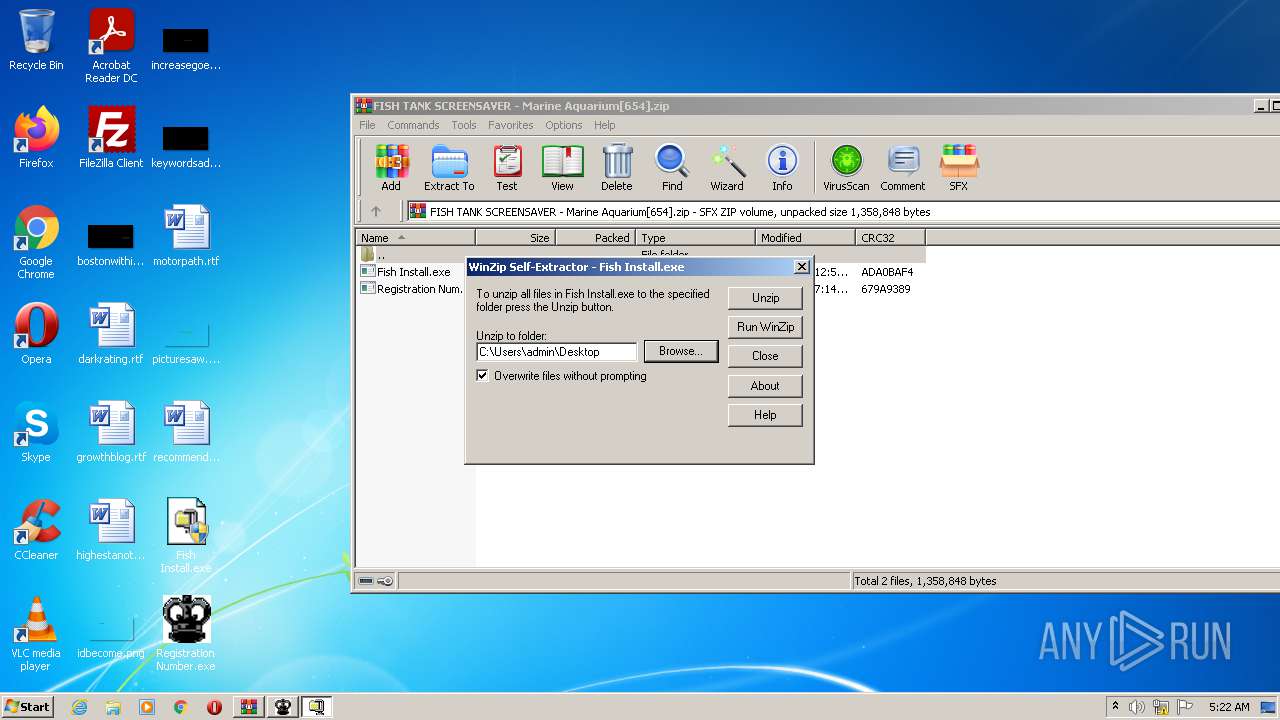Click the View toolbar icon

click(x=562, y=167)
